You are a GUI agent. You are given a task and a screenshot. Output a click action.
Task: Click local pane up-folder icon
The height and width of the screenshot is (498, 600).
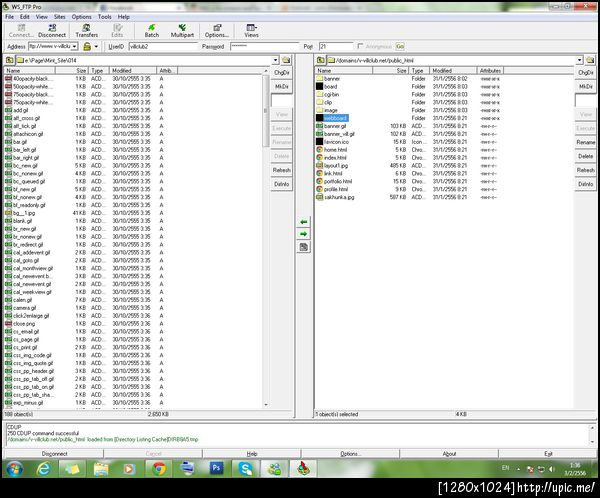10,60
